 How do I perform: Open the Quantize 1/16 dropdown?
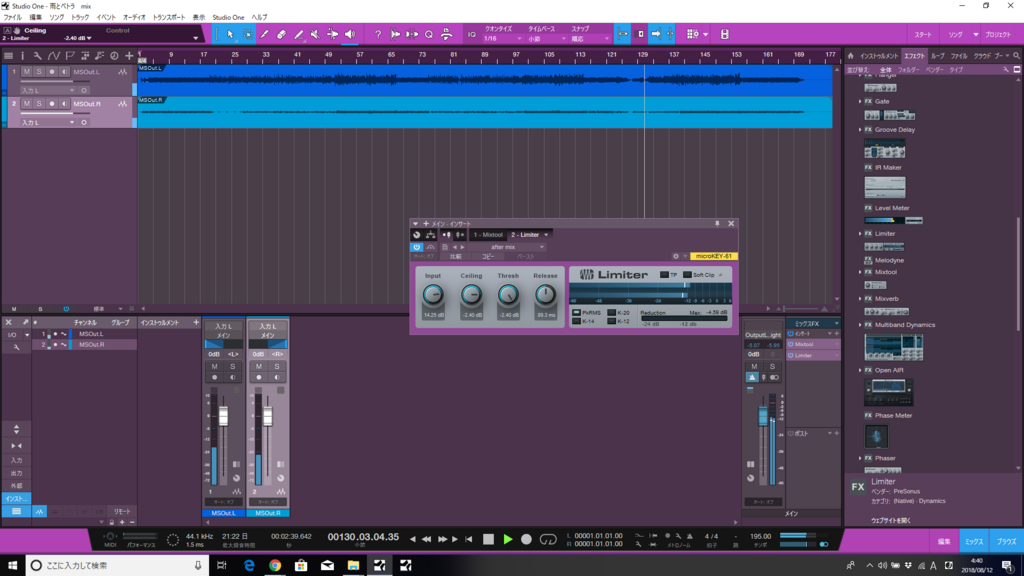click(502, 39)
